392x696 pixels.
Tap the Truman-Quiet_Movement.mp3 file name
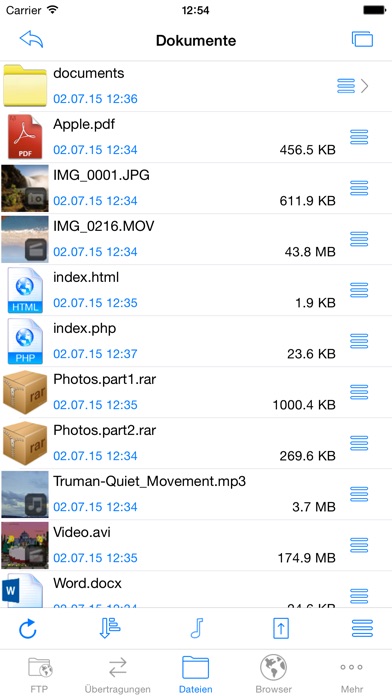[150, 482]
